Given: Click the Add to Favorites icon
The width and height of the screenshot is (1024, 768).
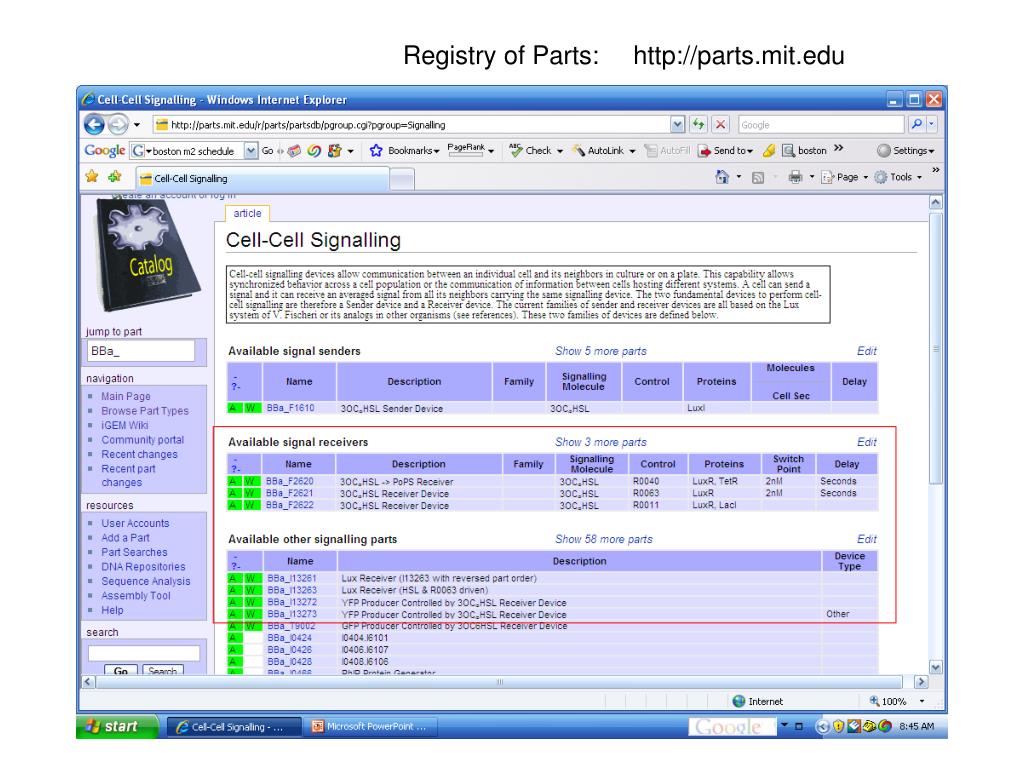Looking at the screenshot, I should (115, 176).
